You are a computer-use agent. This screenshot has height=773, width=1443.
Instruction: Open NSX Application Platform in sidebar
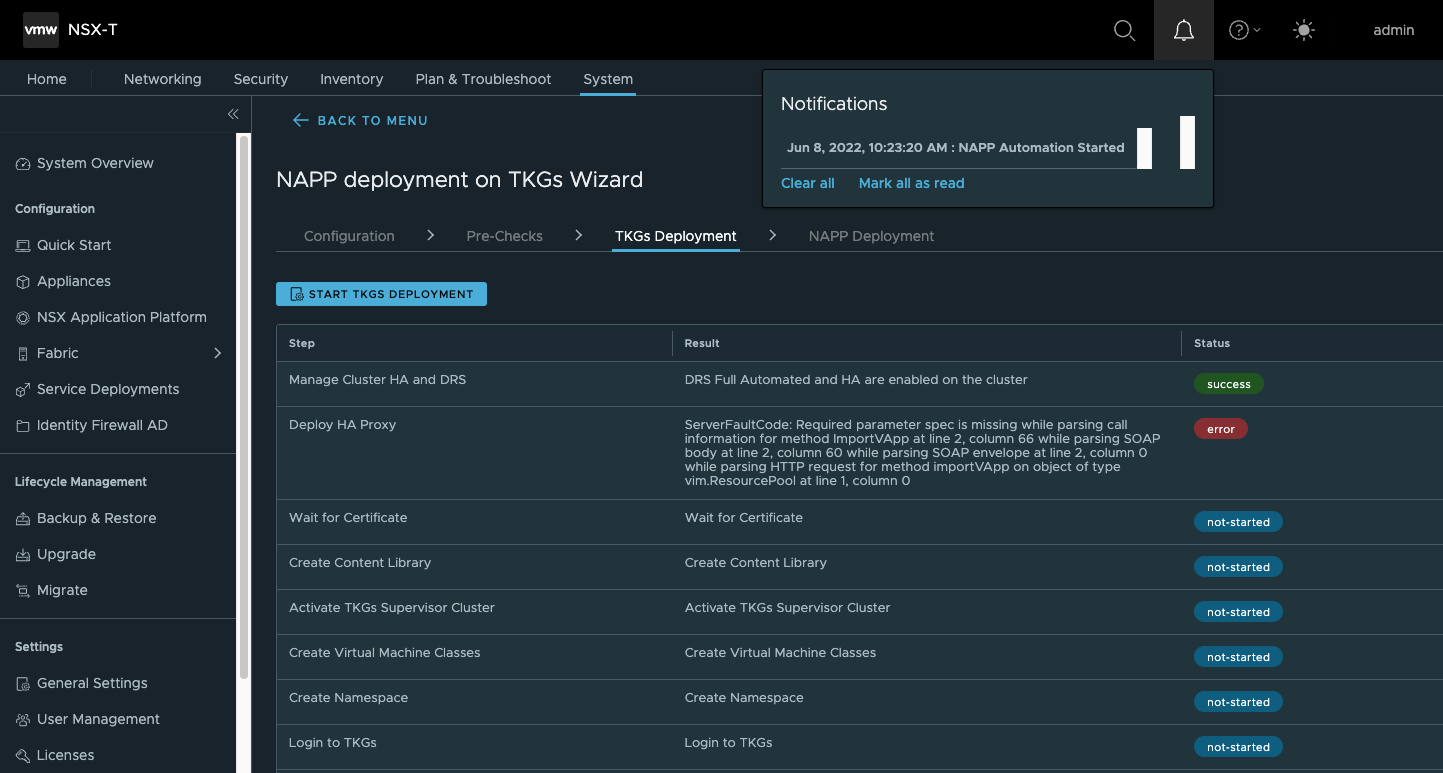tap(122, 317)
